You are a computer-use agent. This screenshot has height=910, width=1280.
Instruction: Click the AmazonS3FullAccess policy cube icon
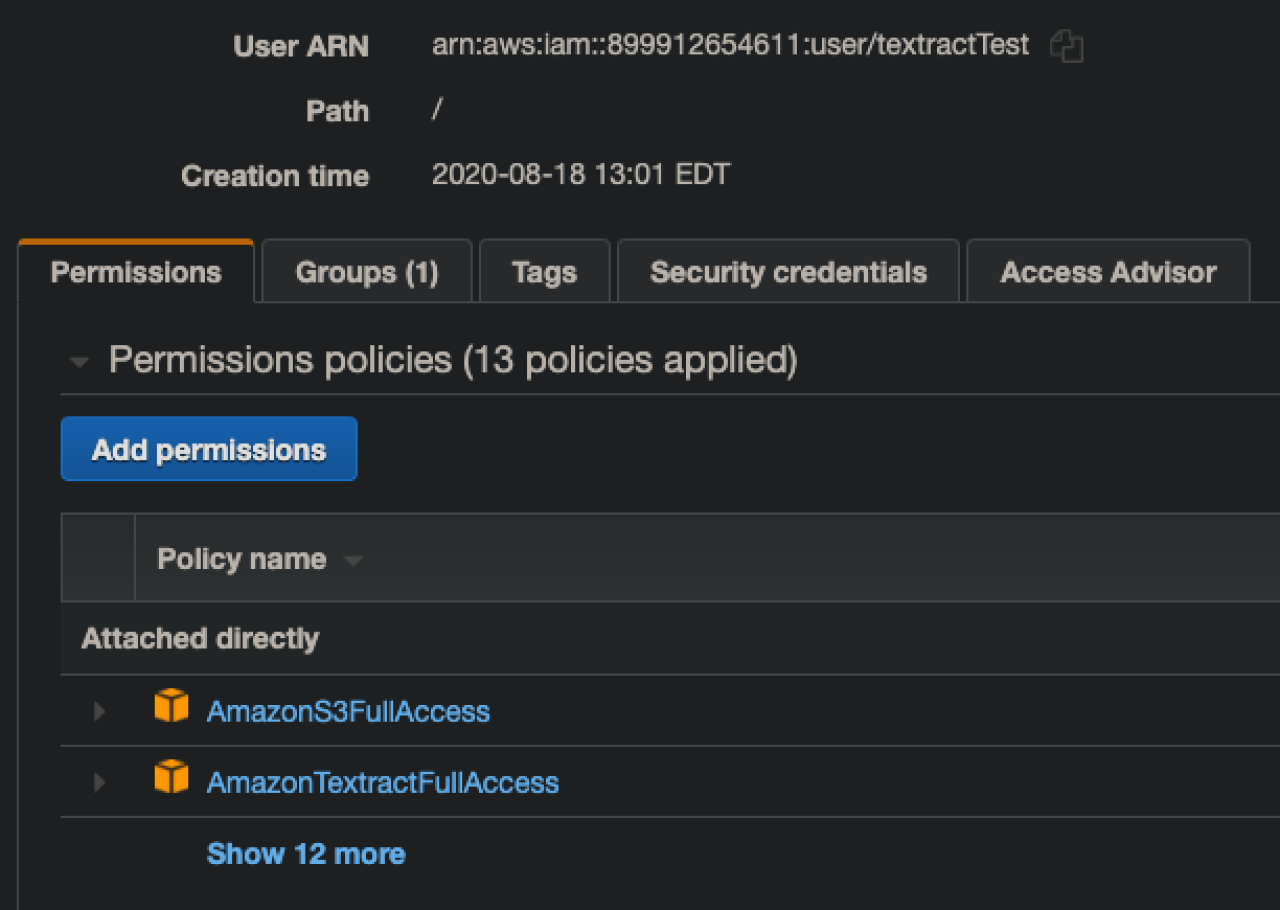pos(171,706)
